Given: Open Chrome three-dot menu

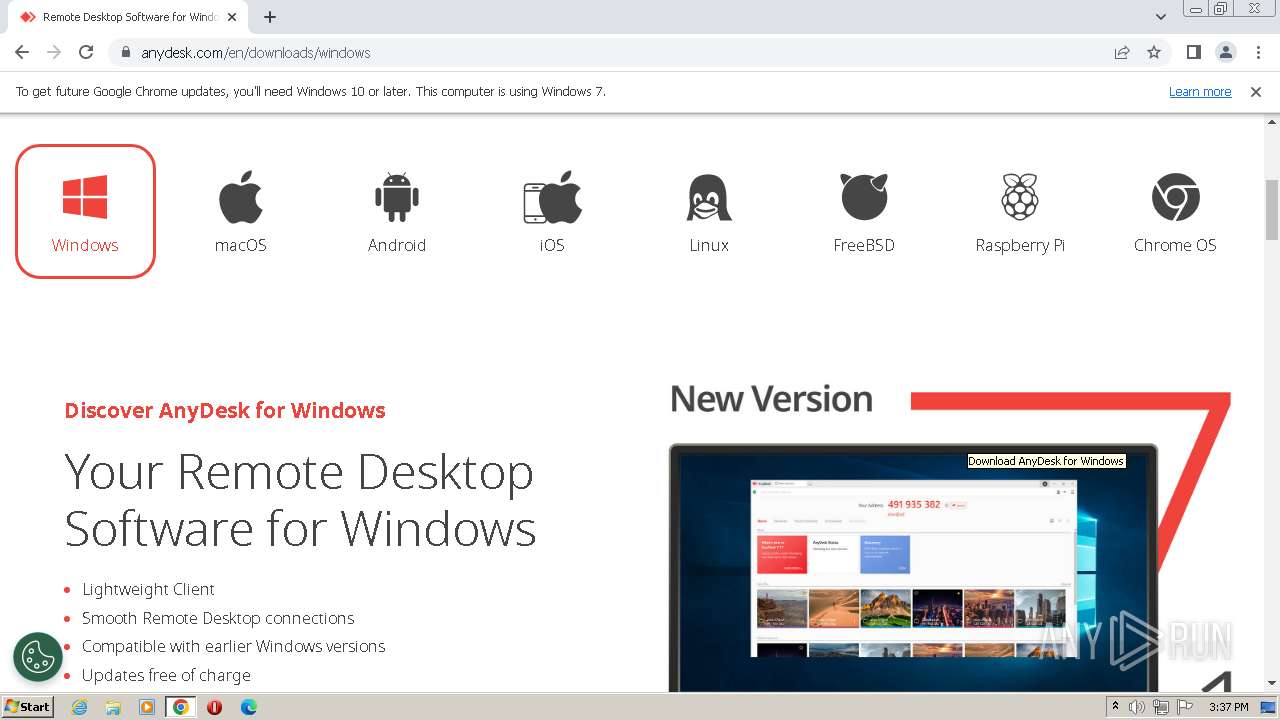Looking at the screenshot, I should [x=1258, y=52].
